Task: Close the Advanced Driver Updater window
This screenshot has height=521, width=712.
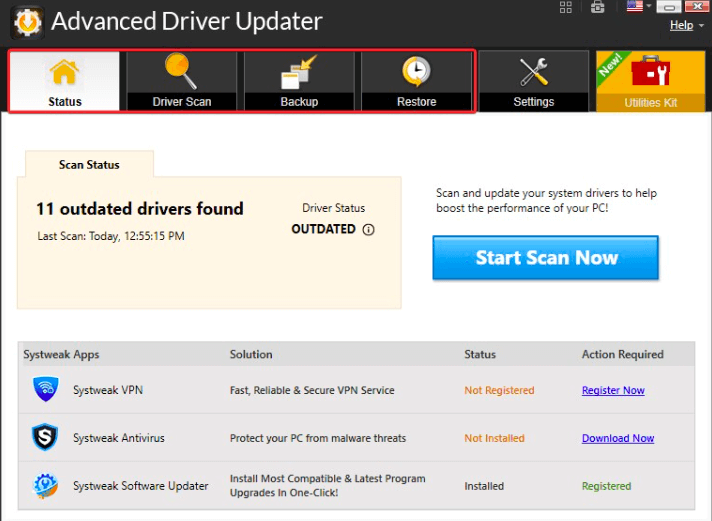Action: pos(697,6)
